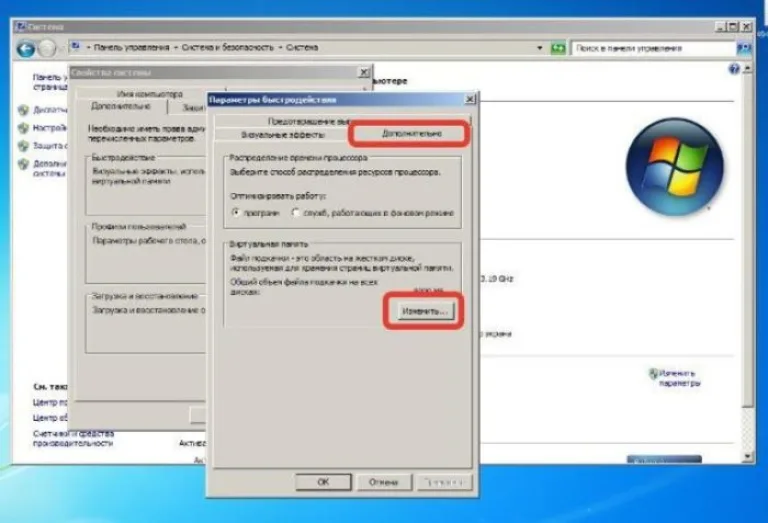The height and width of the screenshot is (523, 768).
Task: Select the "программ" radio button
Action: pyautogui.click(x=236, y=213)
